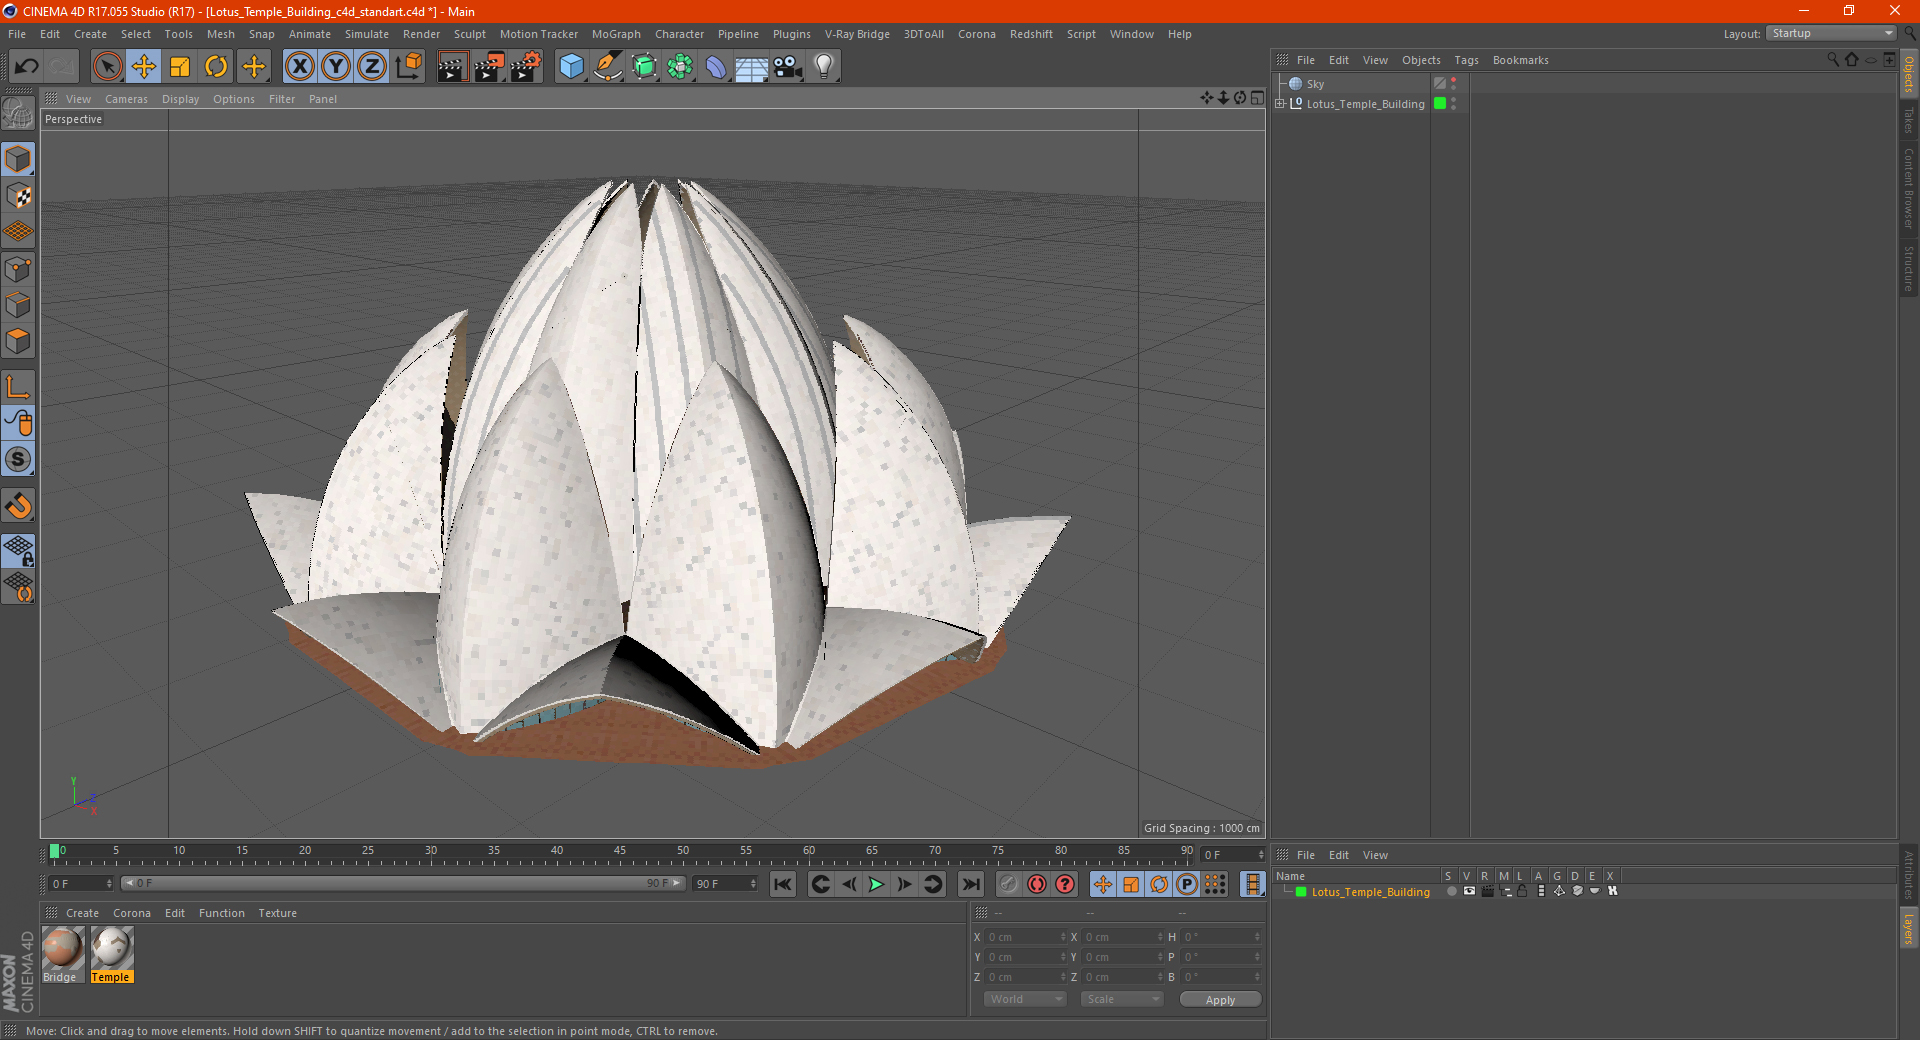This screenshot has height=1040, width=1920.
Task: Click the Y size input field
Action: [1122, 957]
